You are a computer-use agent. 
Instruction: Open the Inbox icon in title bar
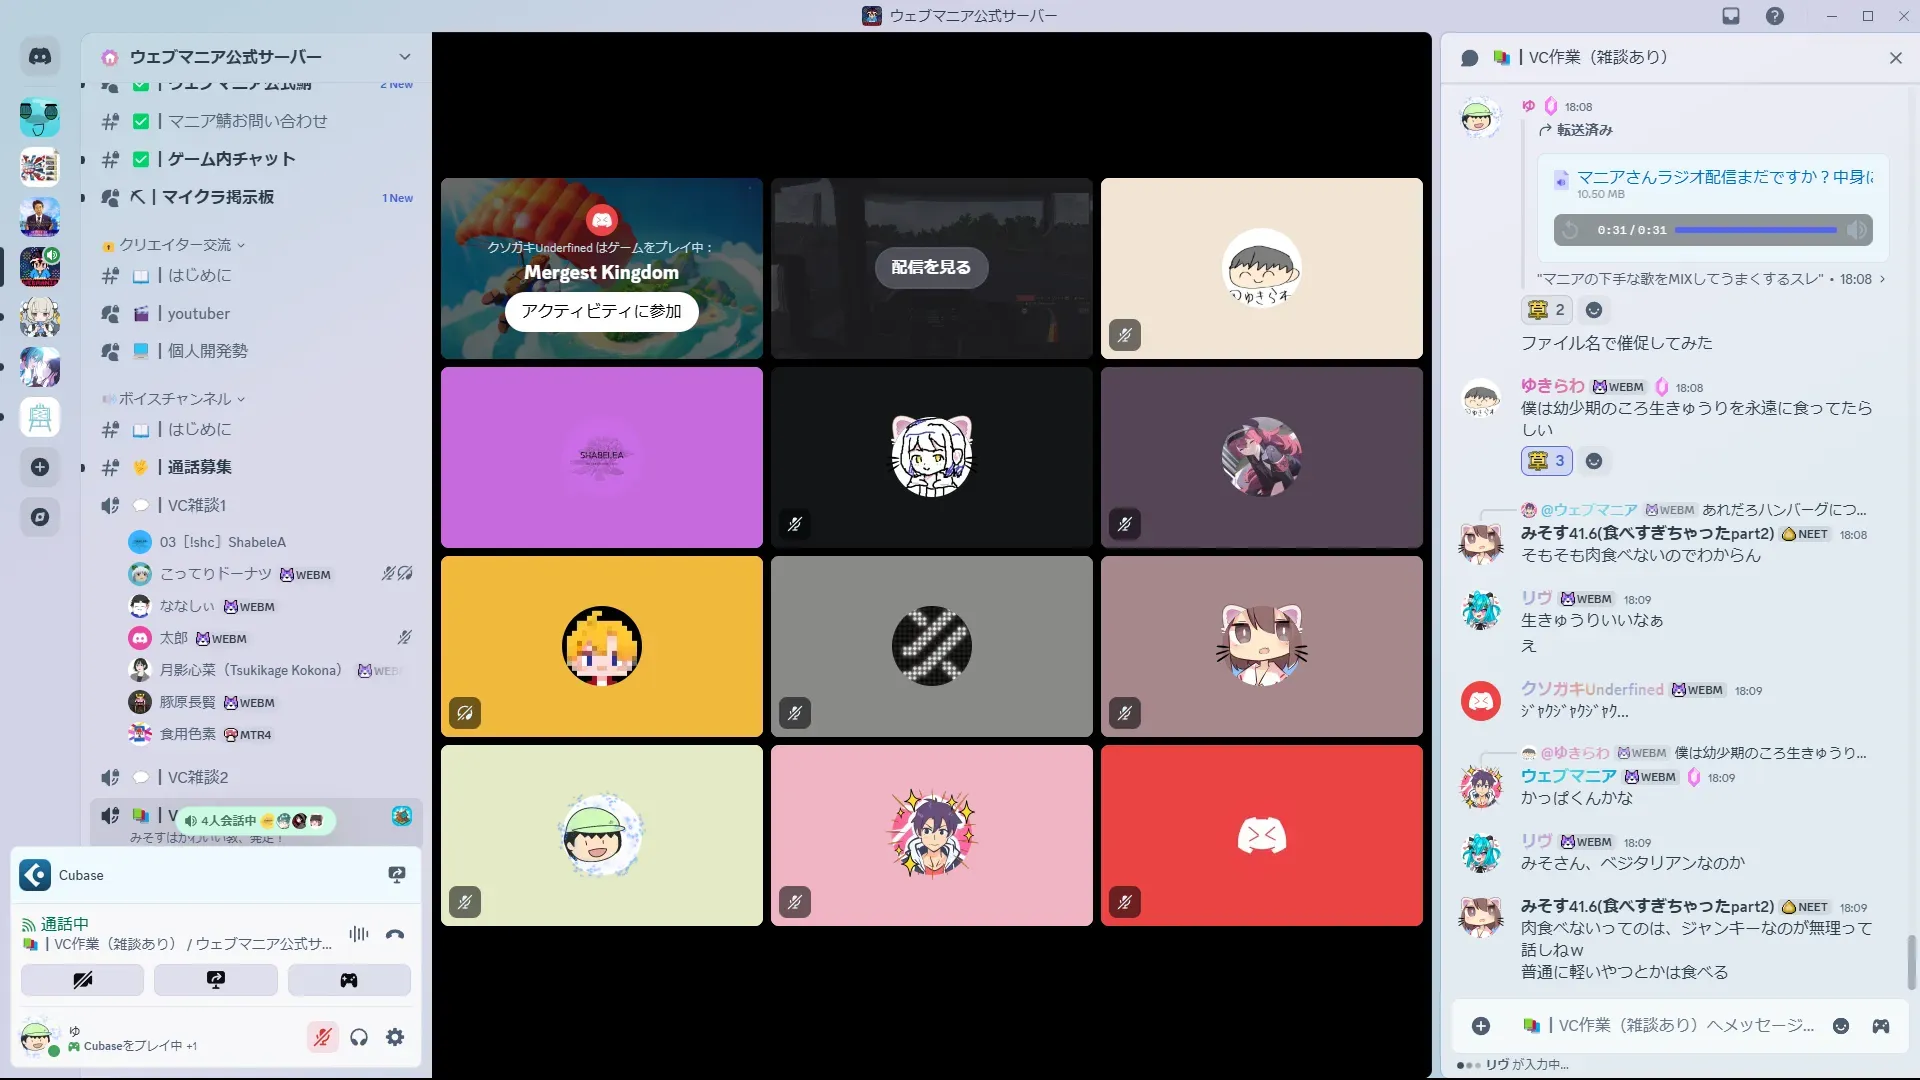pyautogui.click(x=1731, y=16)
